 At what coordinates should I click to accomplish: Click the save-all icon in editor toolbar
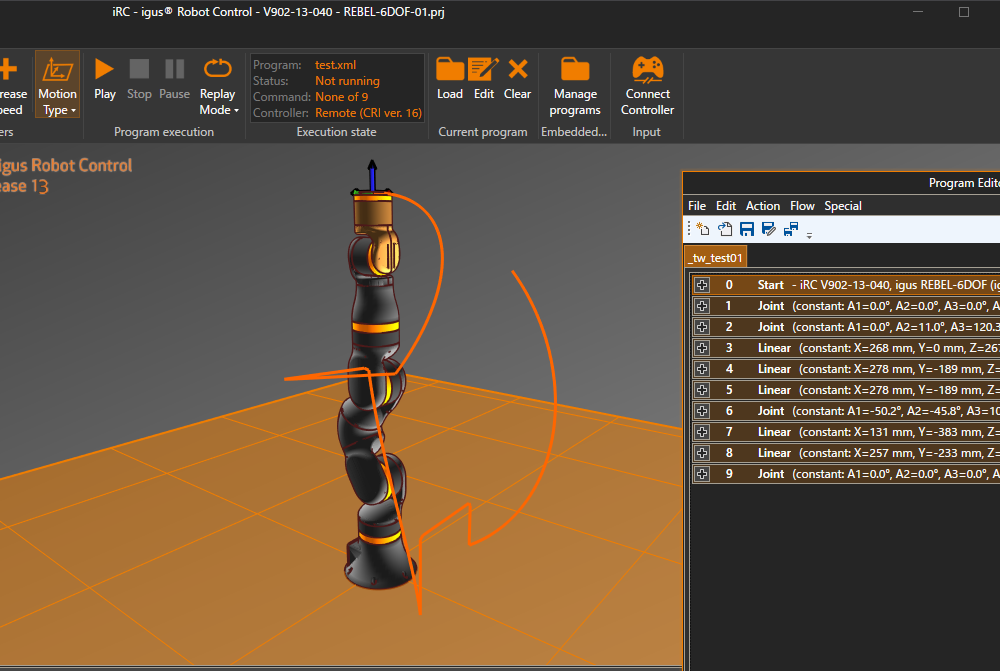click(790, 229)
